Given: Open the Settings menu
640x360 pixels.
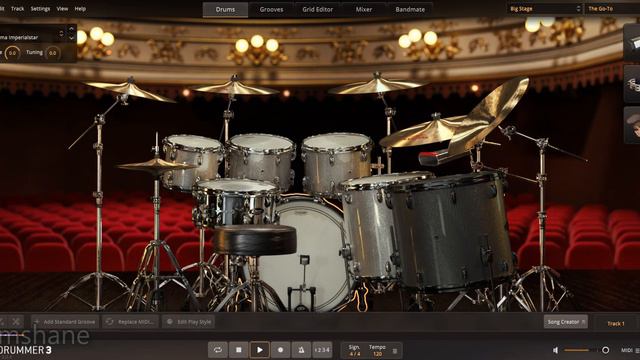Looking at the screenshot, I should pos(40,9).
